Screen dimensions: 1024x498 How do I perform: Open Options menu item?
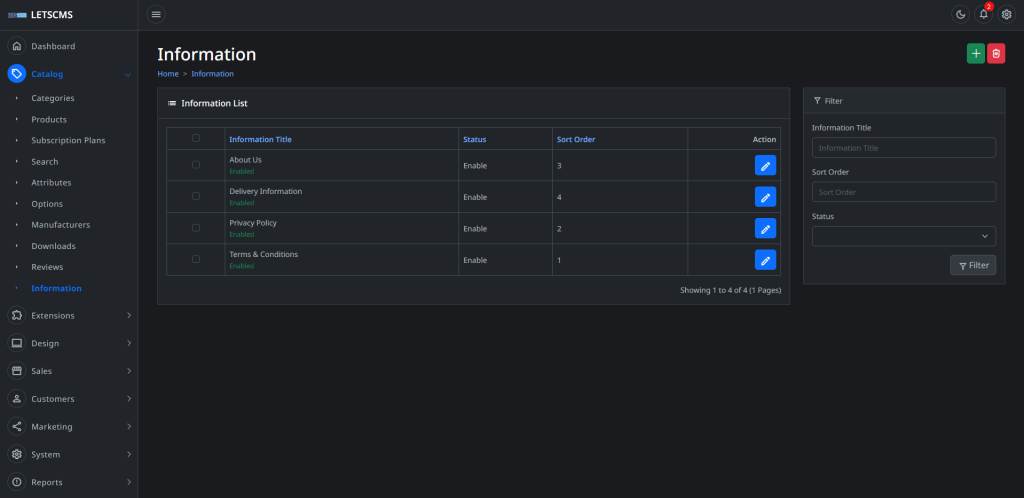click(x=47, y=204)
